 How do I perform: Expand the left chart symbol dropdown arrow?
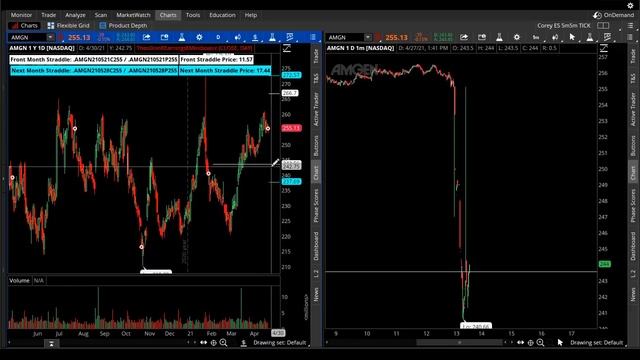50,37
